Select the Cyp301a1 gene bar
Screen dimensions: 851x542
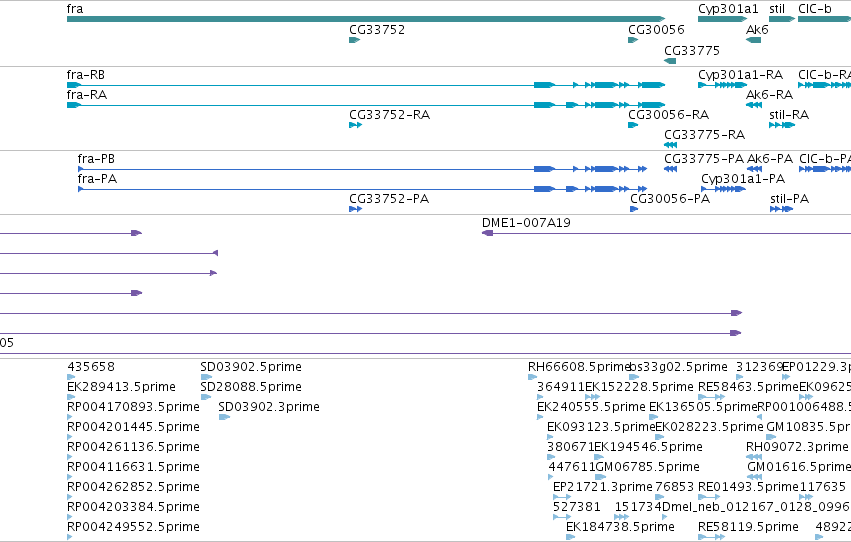tap(722, 19)
